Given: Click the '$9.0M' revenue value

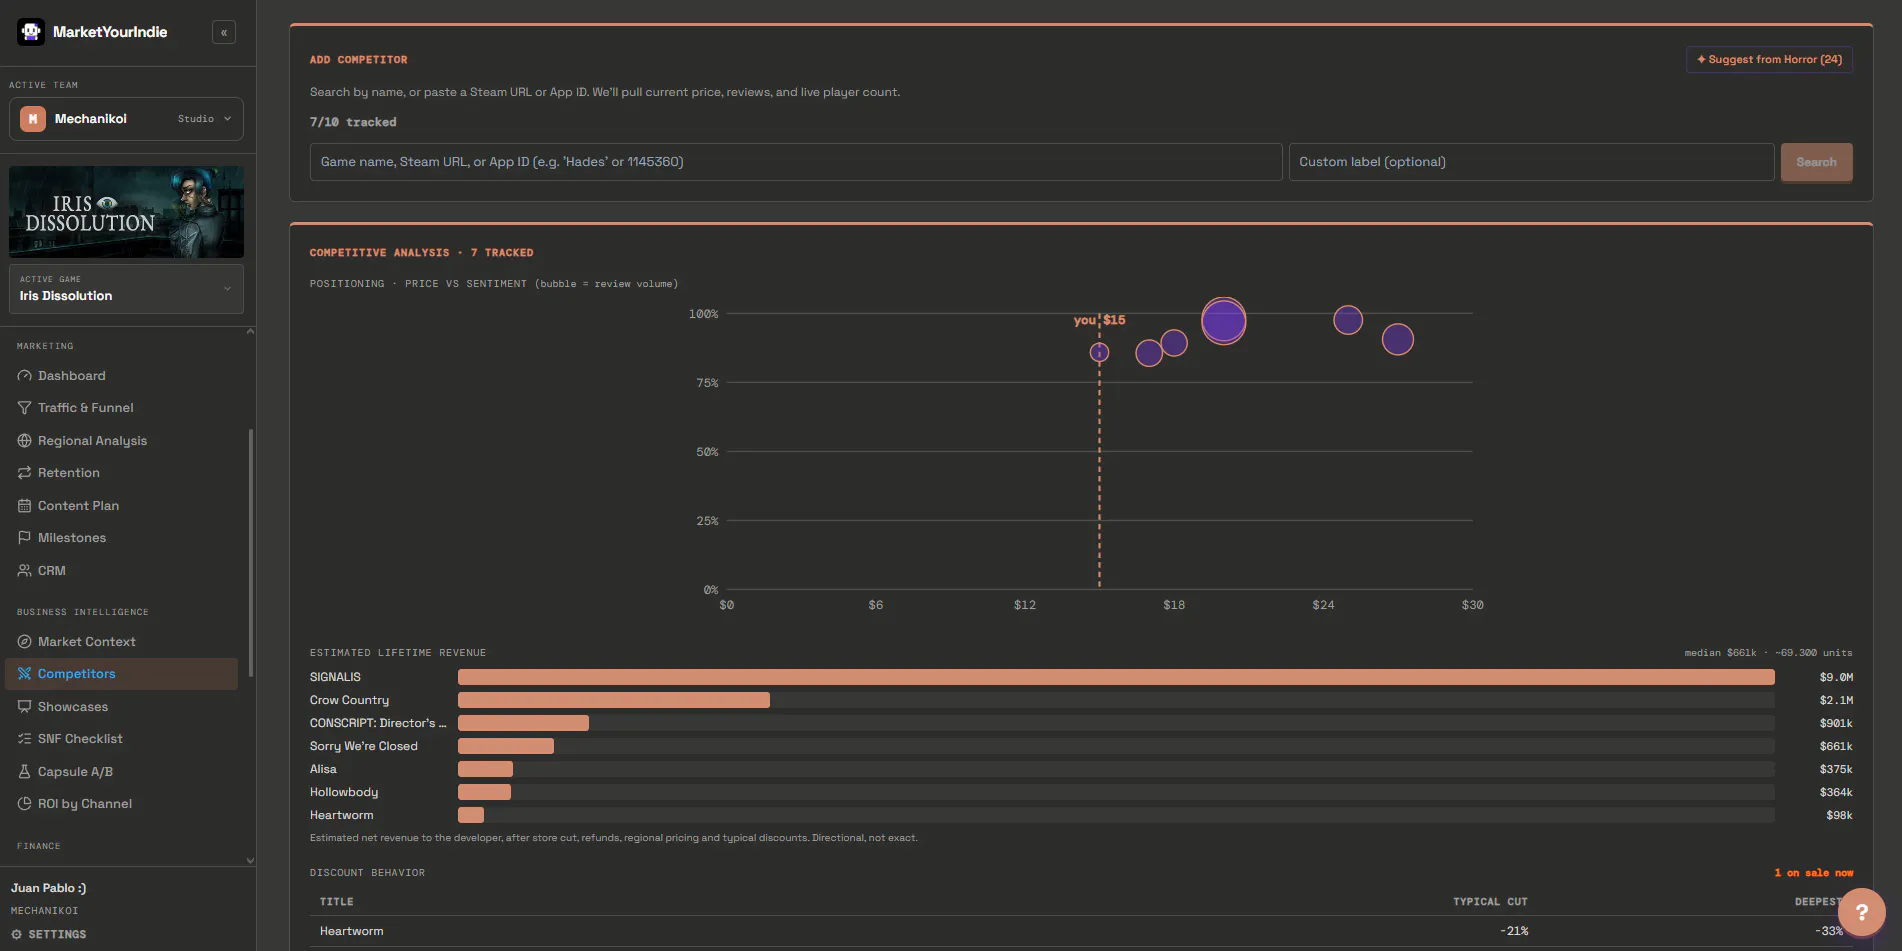Looking at the screenshot, I should [1836, 677].
